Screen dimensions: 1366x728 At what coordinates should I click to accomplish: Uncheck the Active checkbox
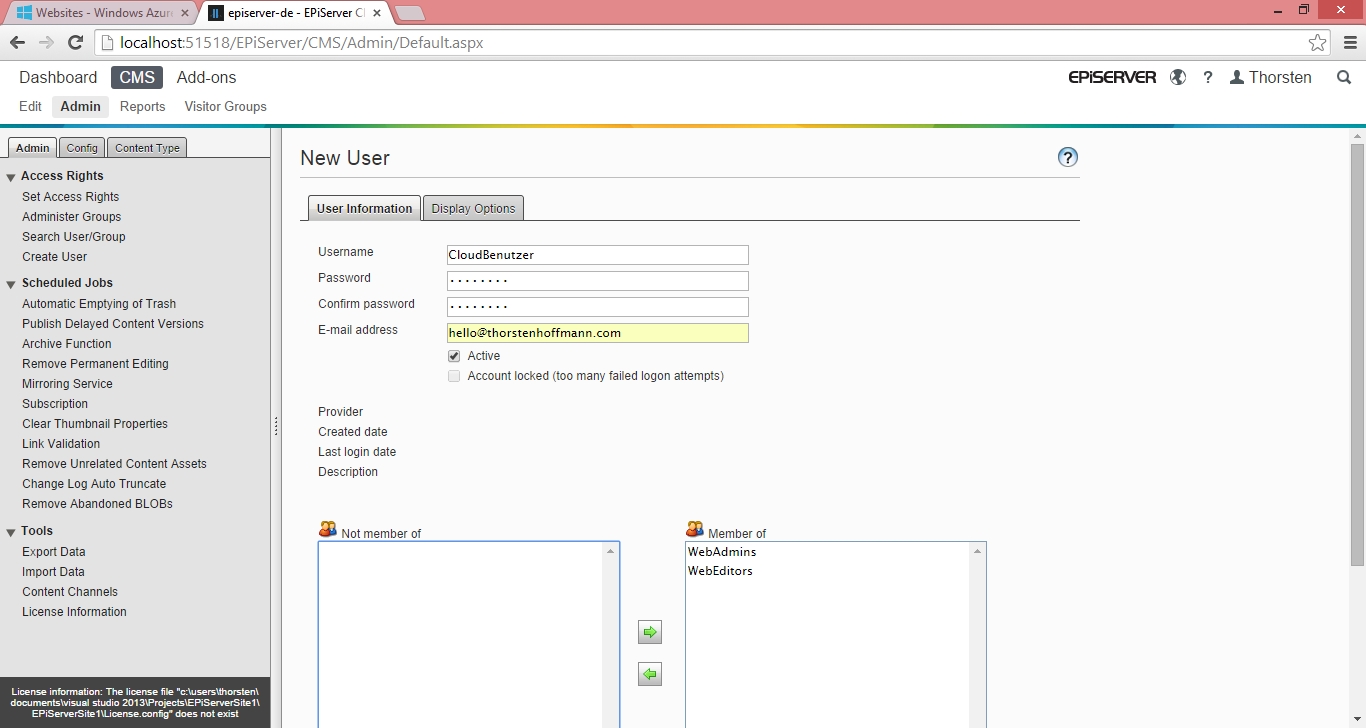[x=454, y=356]
